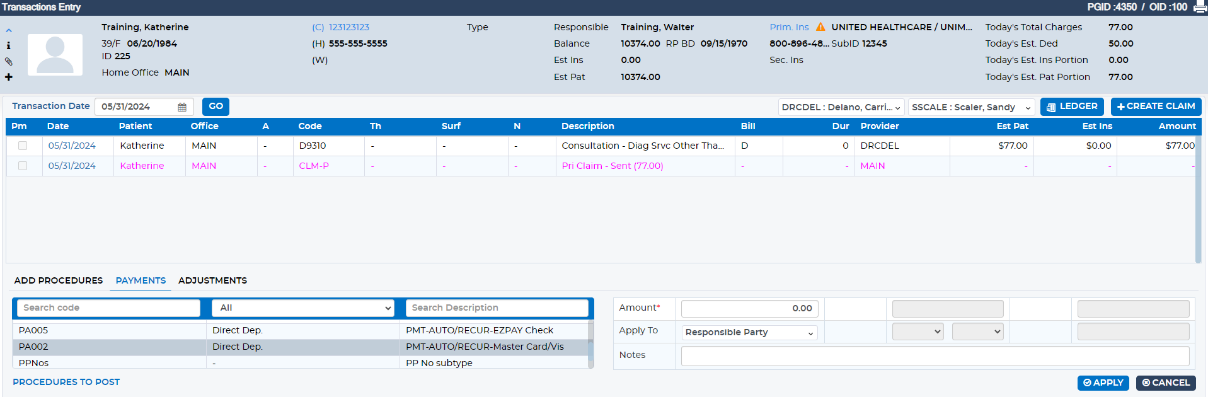Viewport: 1208px width, 397px height.
Task: Open the SSCALE : Scaler, Sandy dropdown
Action: pos(971,107)
